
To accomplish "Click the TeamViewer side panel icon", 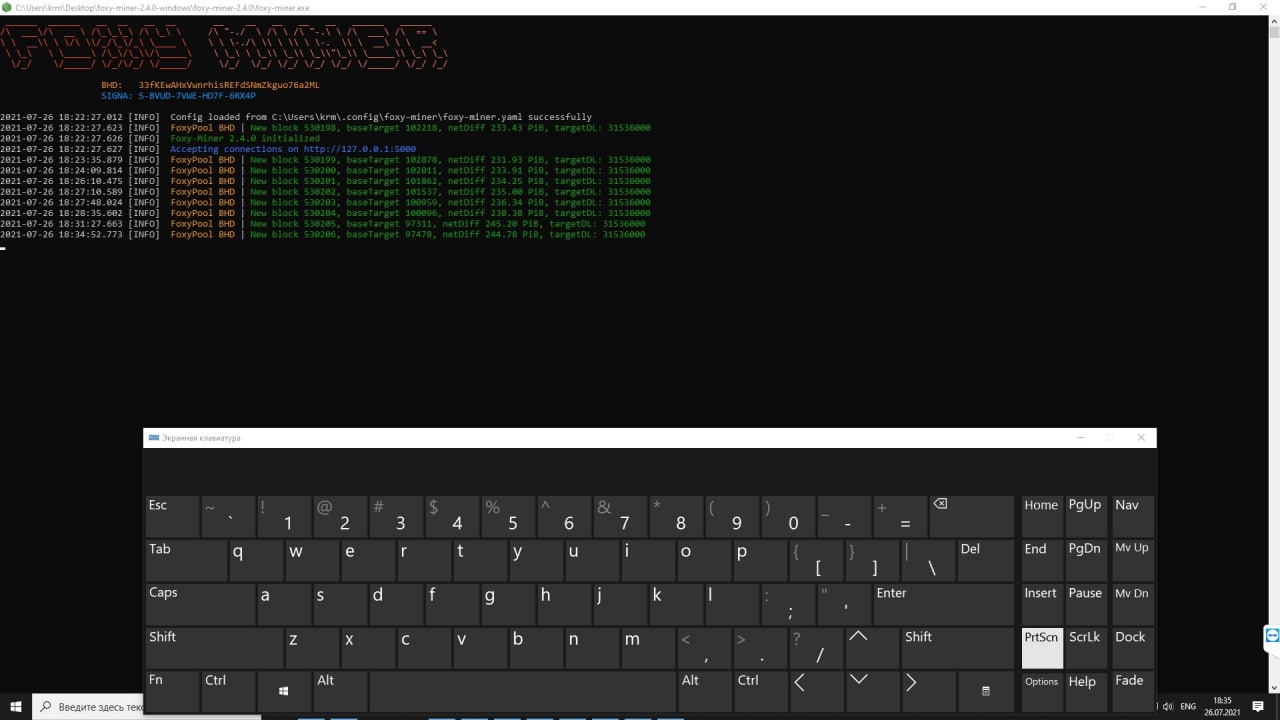I will click(x=1271, y=636).
